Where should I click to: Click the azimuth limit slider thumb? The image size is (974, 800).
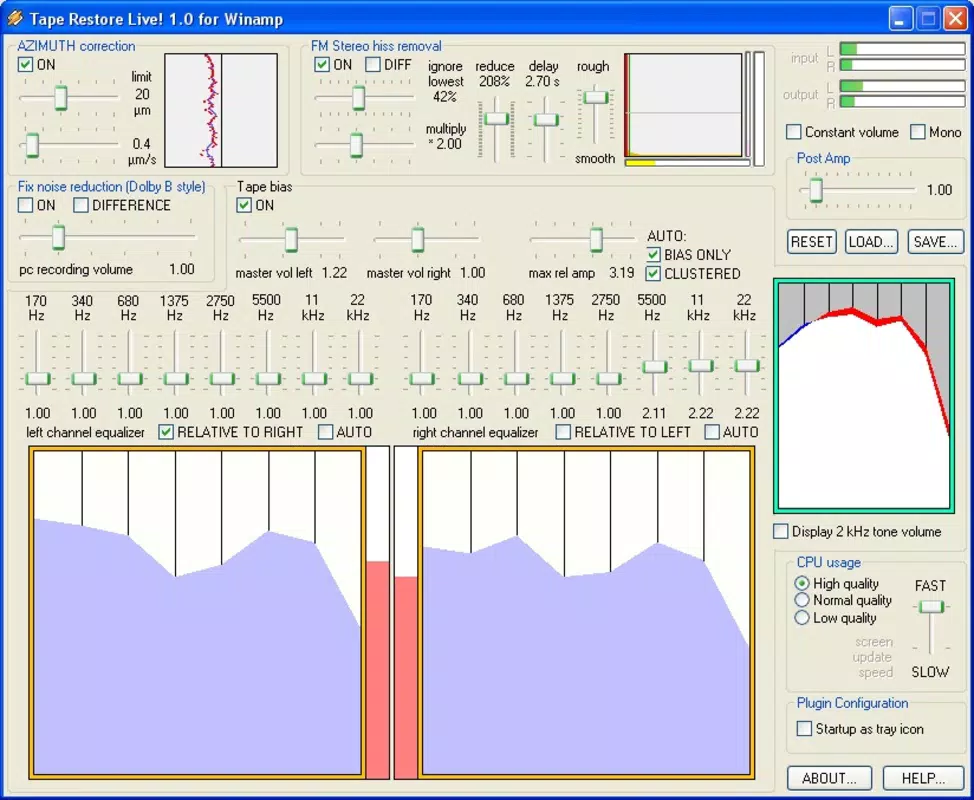click(x=60, y=98)
